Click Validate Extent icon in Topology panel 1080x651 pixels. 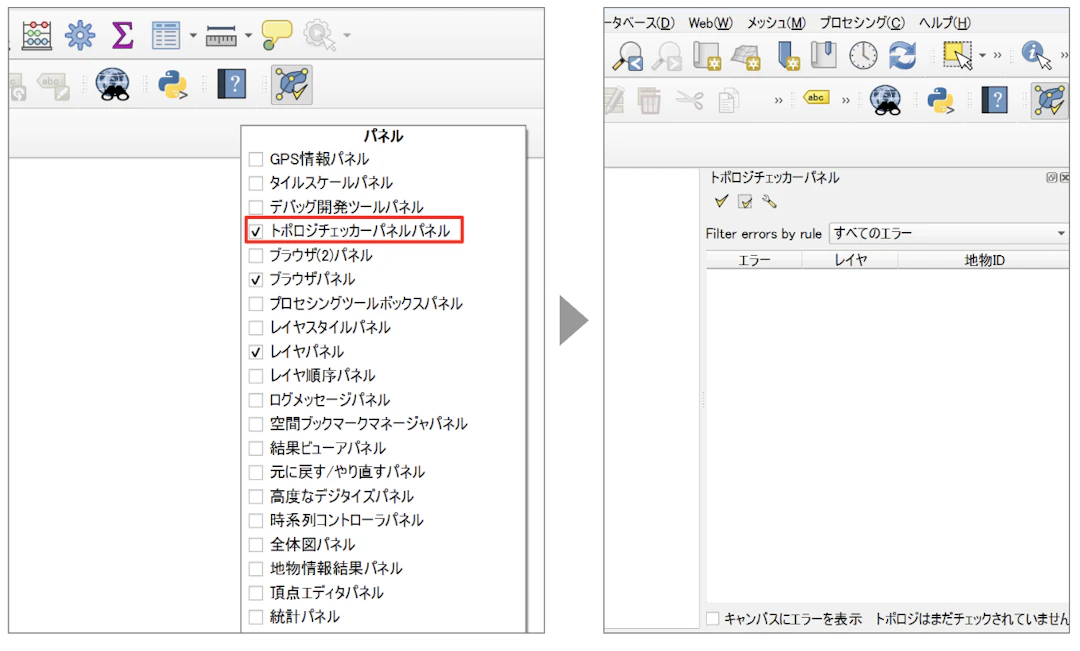pyautogui.click(x=745, y=201)
